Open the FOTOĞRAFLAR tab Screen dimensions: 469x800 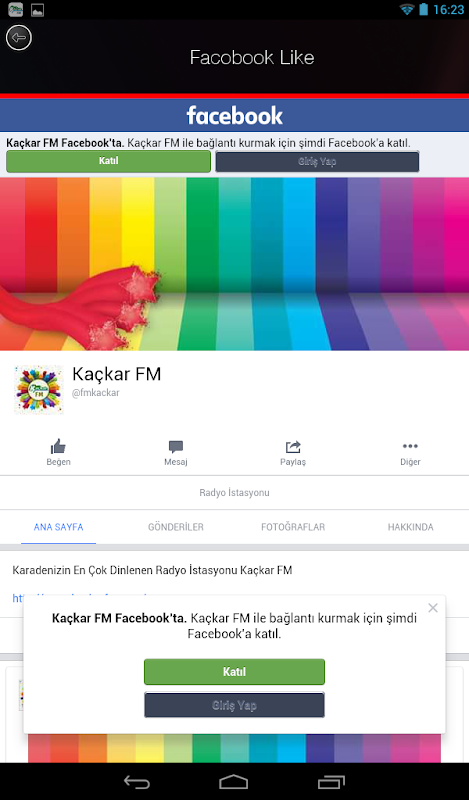(x=293, y=527)
